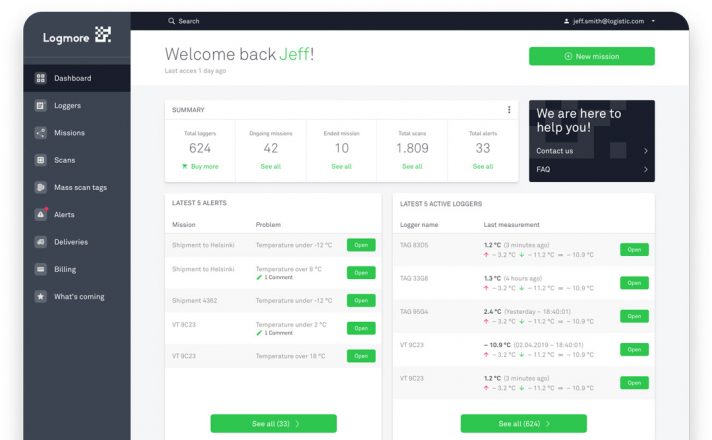Click the Logmore QR logo icon
The height and width of the screenshot is (440, 712).
103,35
